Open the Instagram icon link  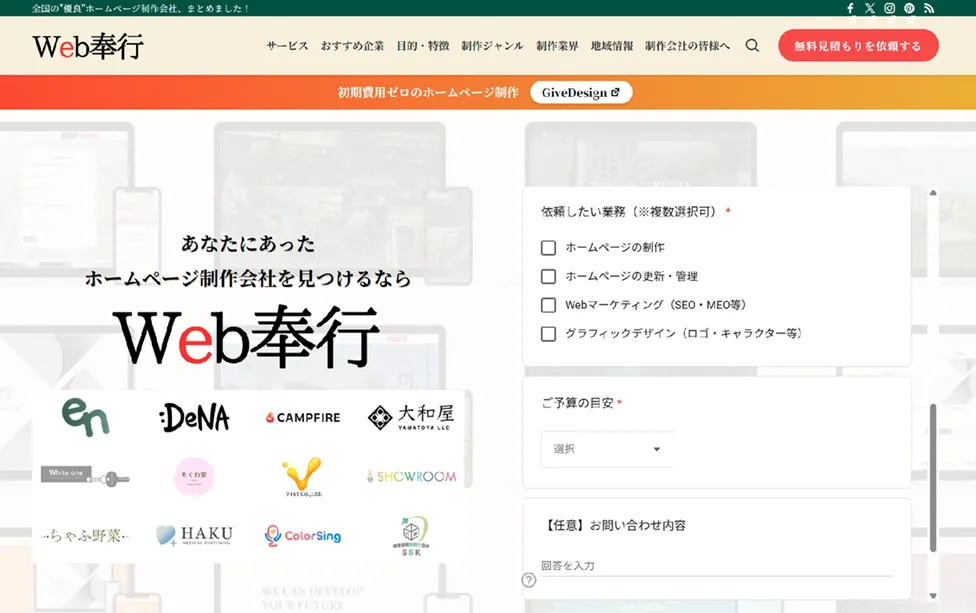click(x=889, y=8)
